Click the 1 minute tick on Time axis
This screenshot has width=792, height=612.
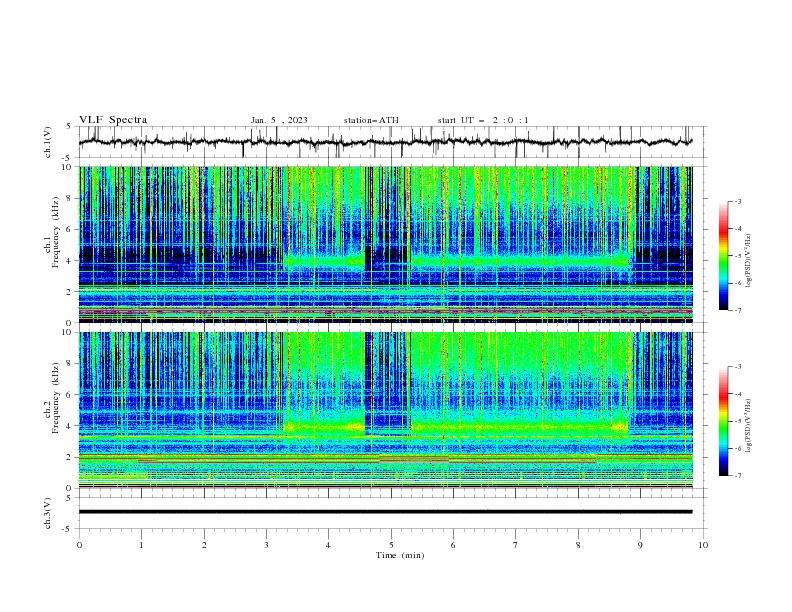(x=141, y=545)
